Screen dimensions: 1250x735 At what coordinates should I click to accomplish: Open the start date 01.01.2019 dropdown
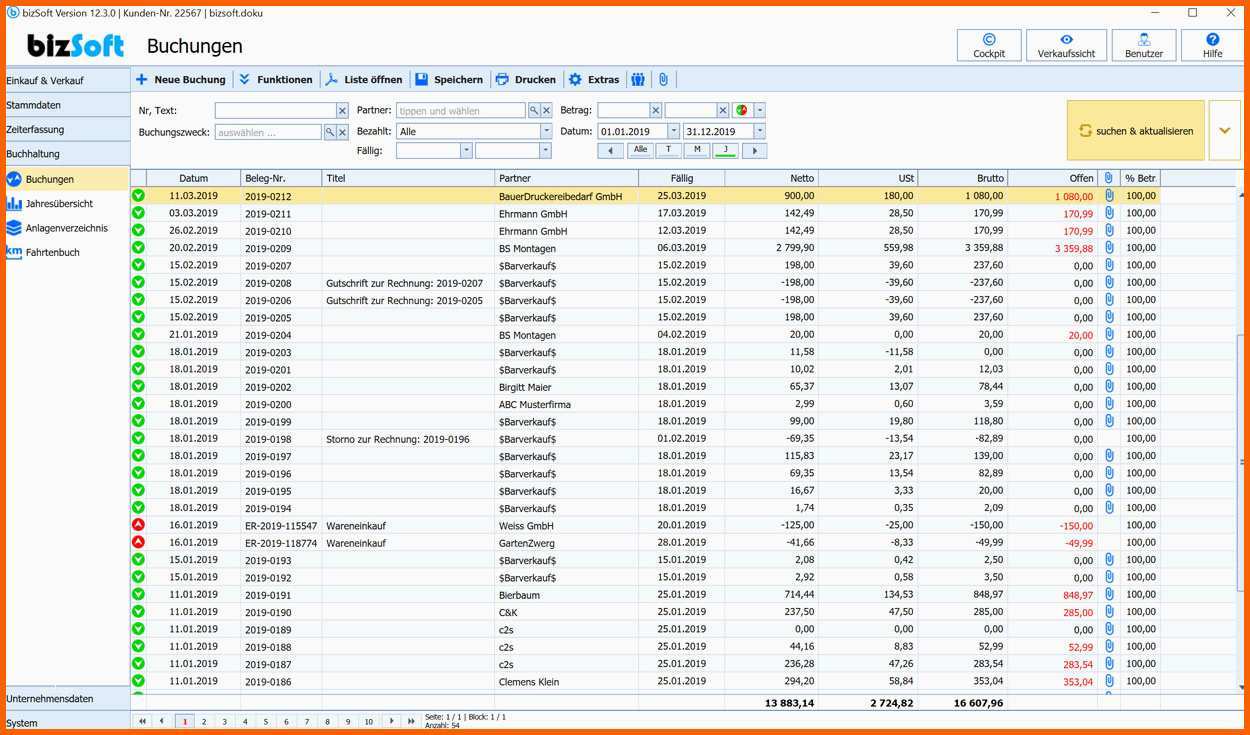674,131
